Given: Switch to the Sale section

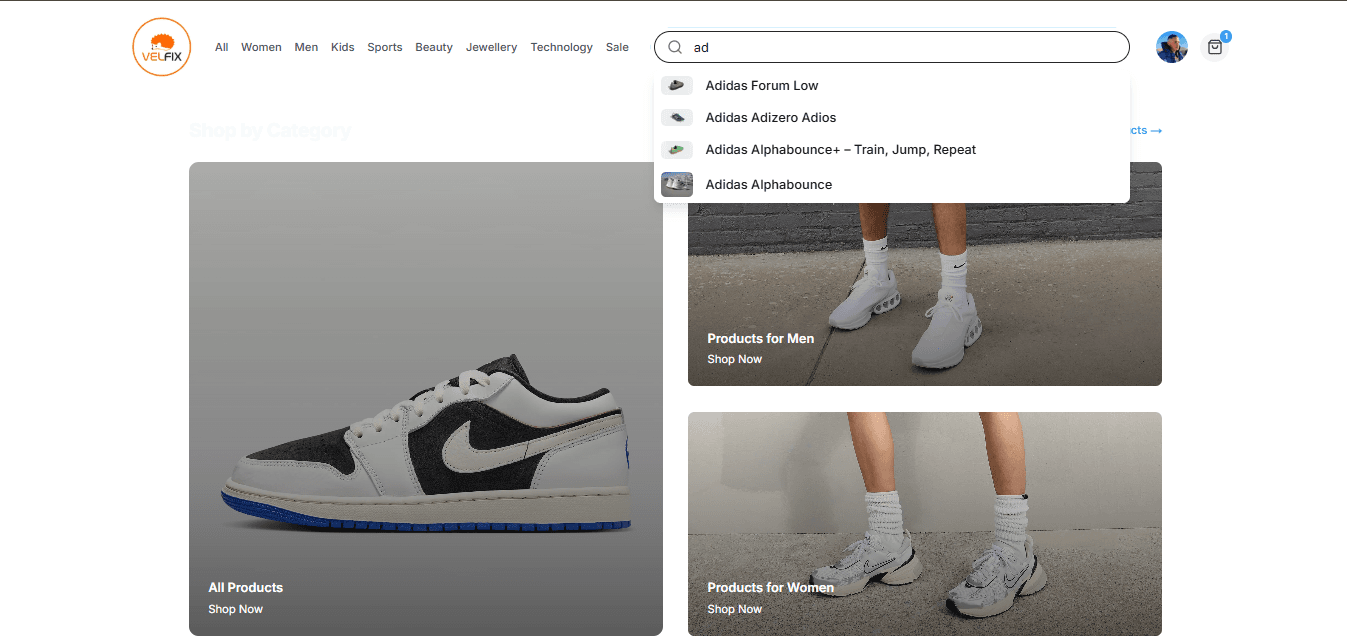Looking at the screenshot, I should pos(617,47).
